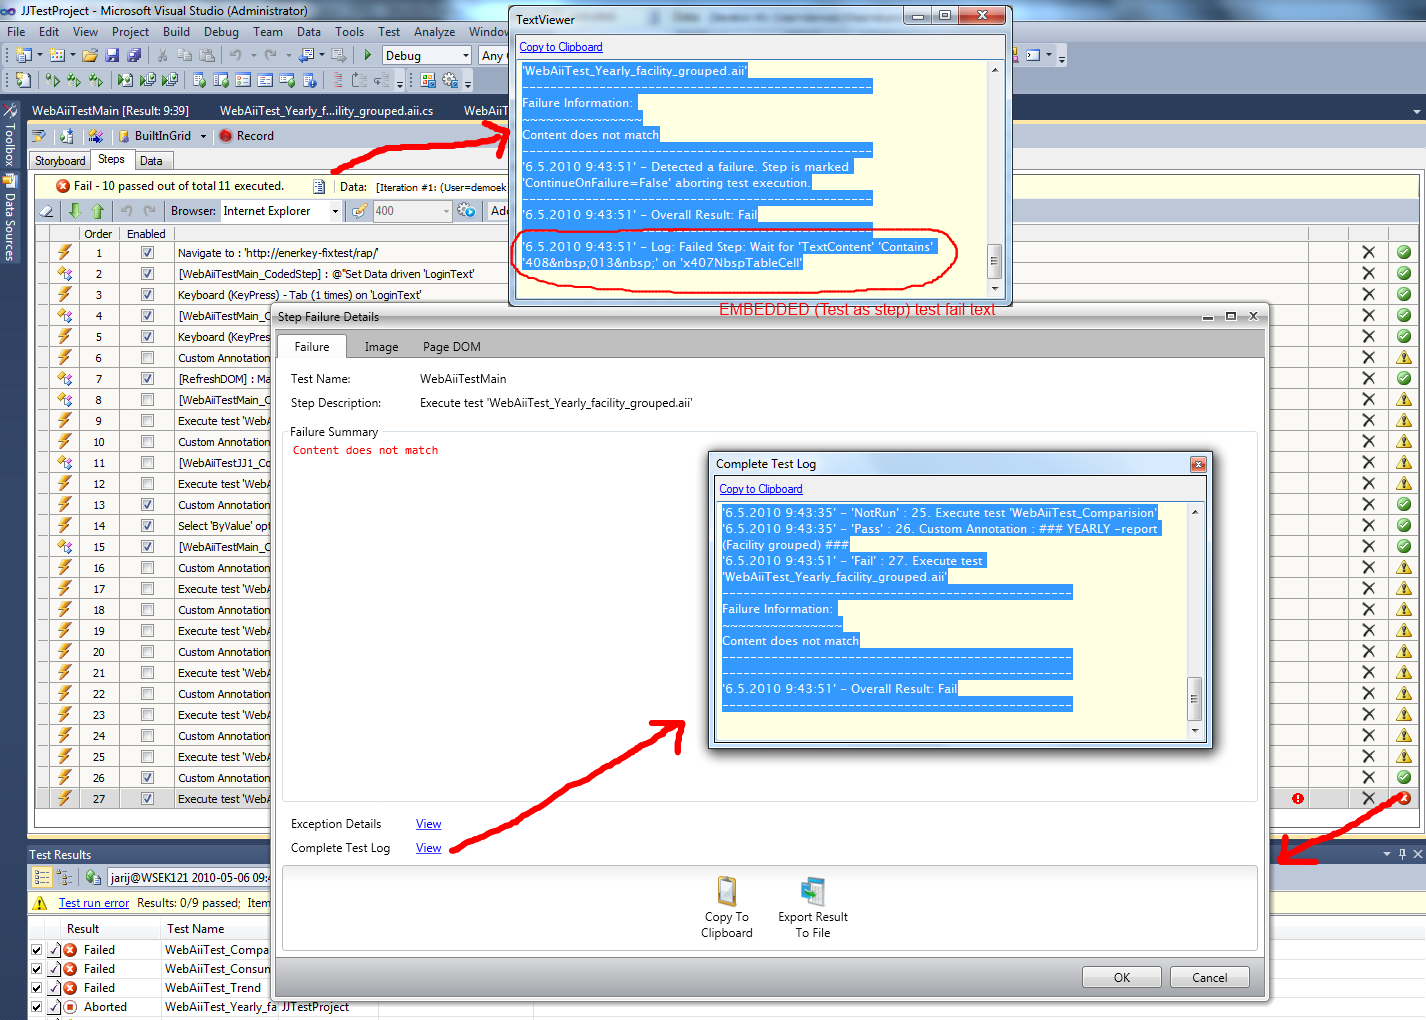
Task: Click the delete X icon for step 14
Action: 1369,526
